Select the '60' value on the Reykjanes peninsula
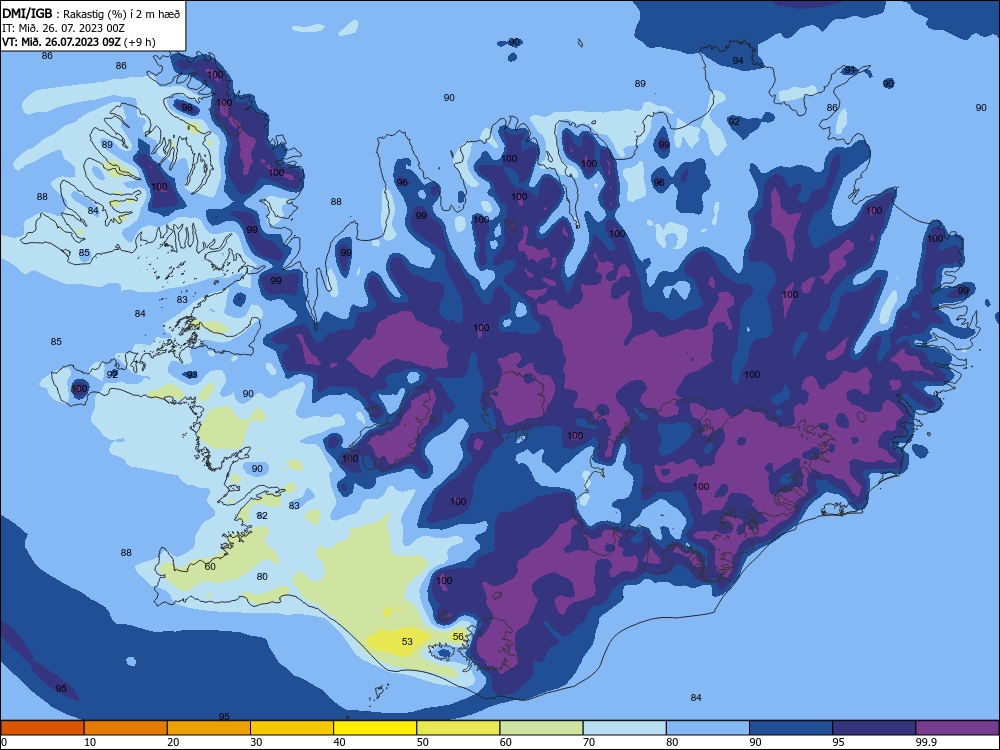The height and width of the screenshot is (750, 1000). pyautogui.click(x=210, y=566)
